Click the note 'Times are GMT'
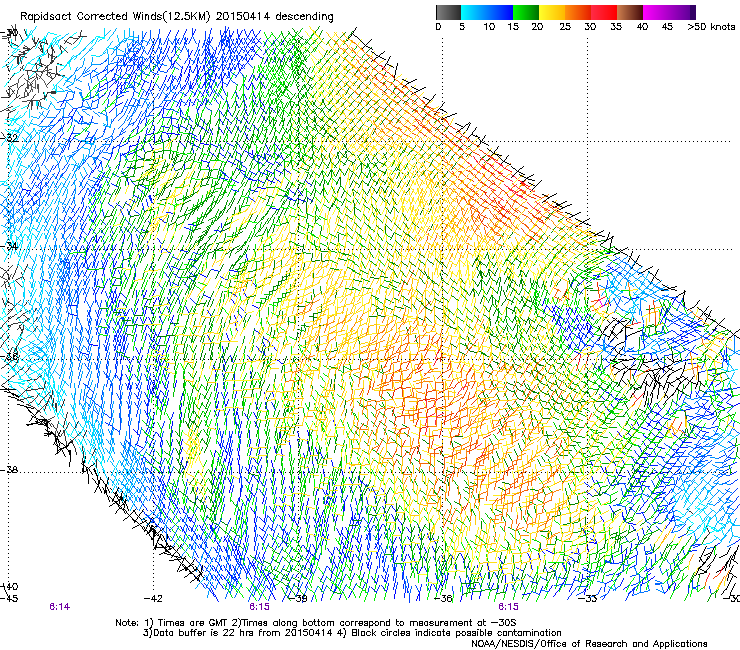This screenshot has width=740, height=650. click(192, 623)
